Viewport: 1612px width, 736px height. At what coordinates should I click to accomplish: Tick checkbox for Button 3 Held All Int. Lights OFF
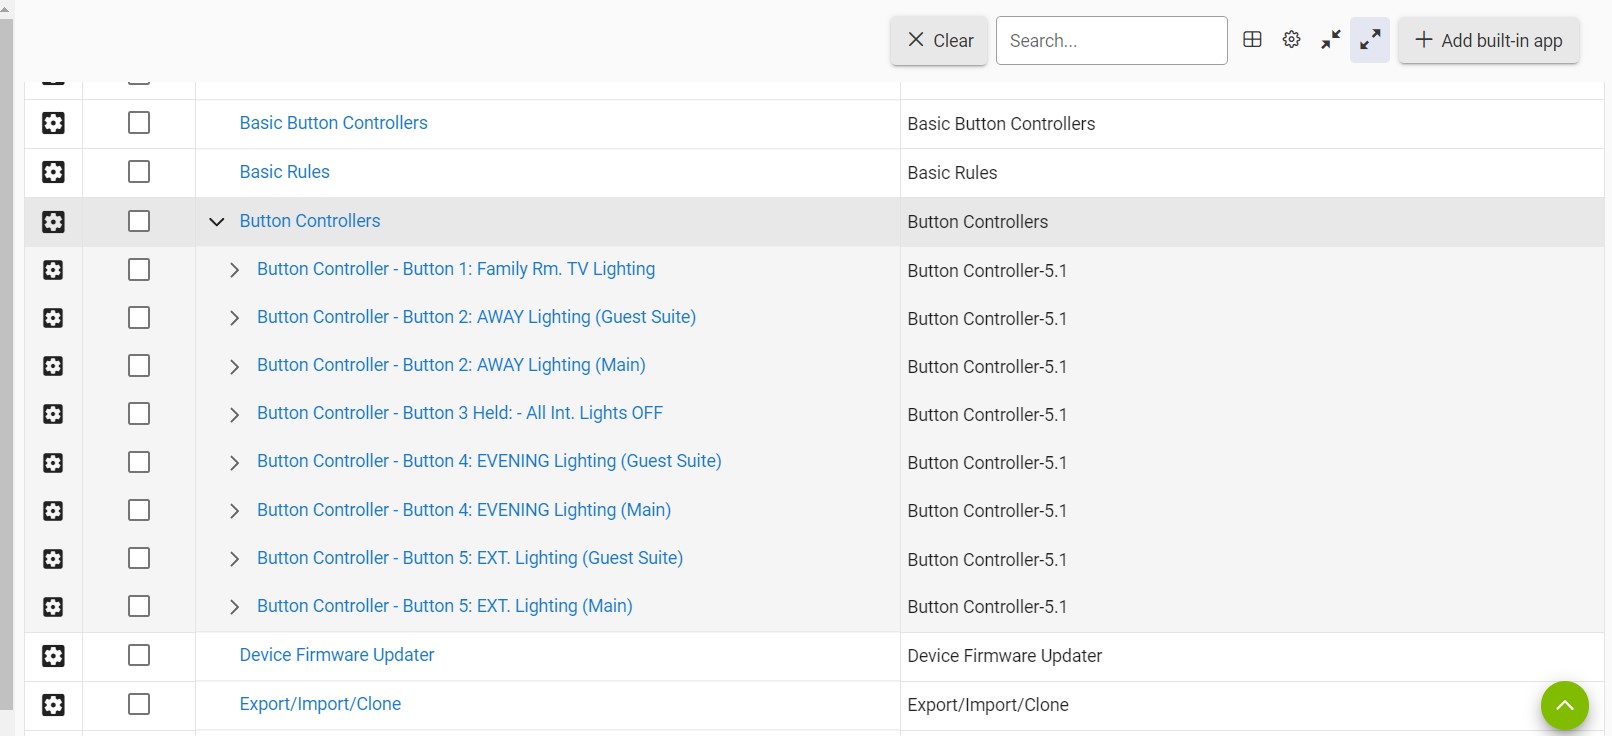tap(139, 414)
